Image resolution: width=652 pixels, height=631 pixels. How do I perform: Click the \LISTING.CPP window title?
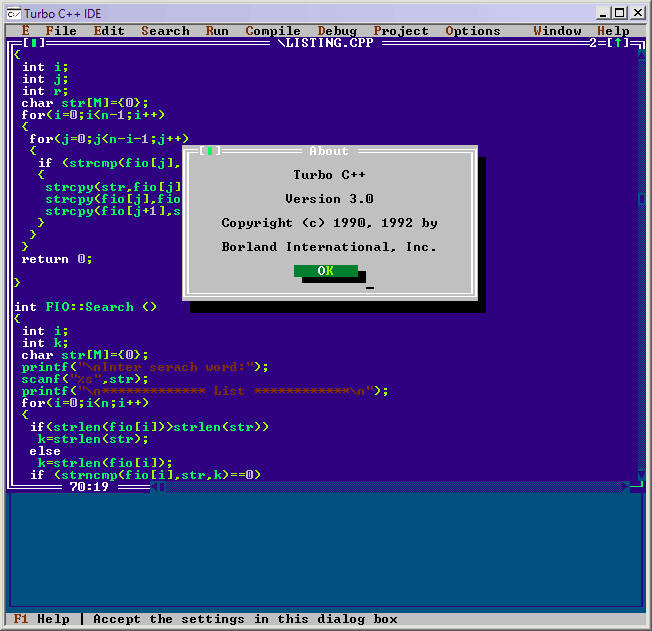326,43
